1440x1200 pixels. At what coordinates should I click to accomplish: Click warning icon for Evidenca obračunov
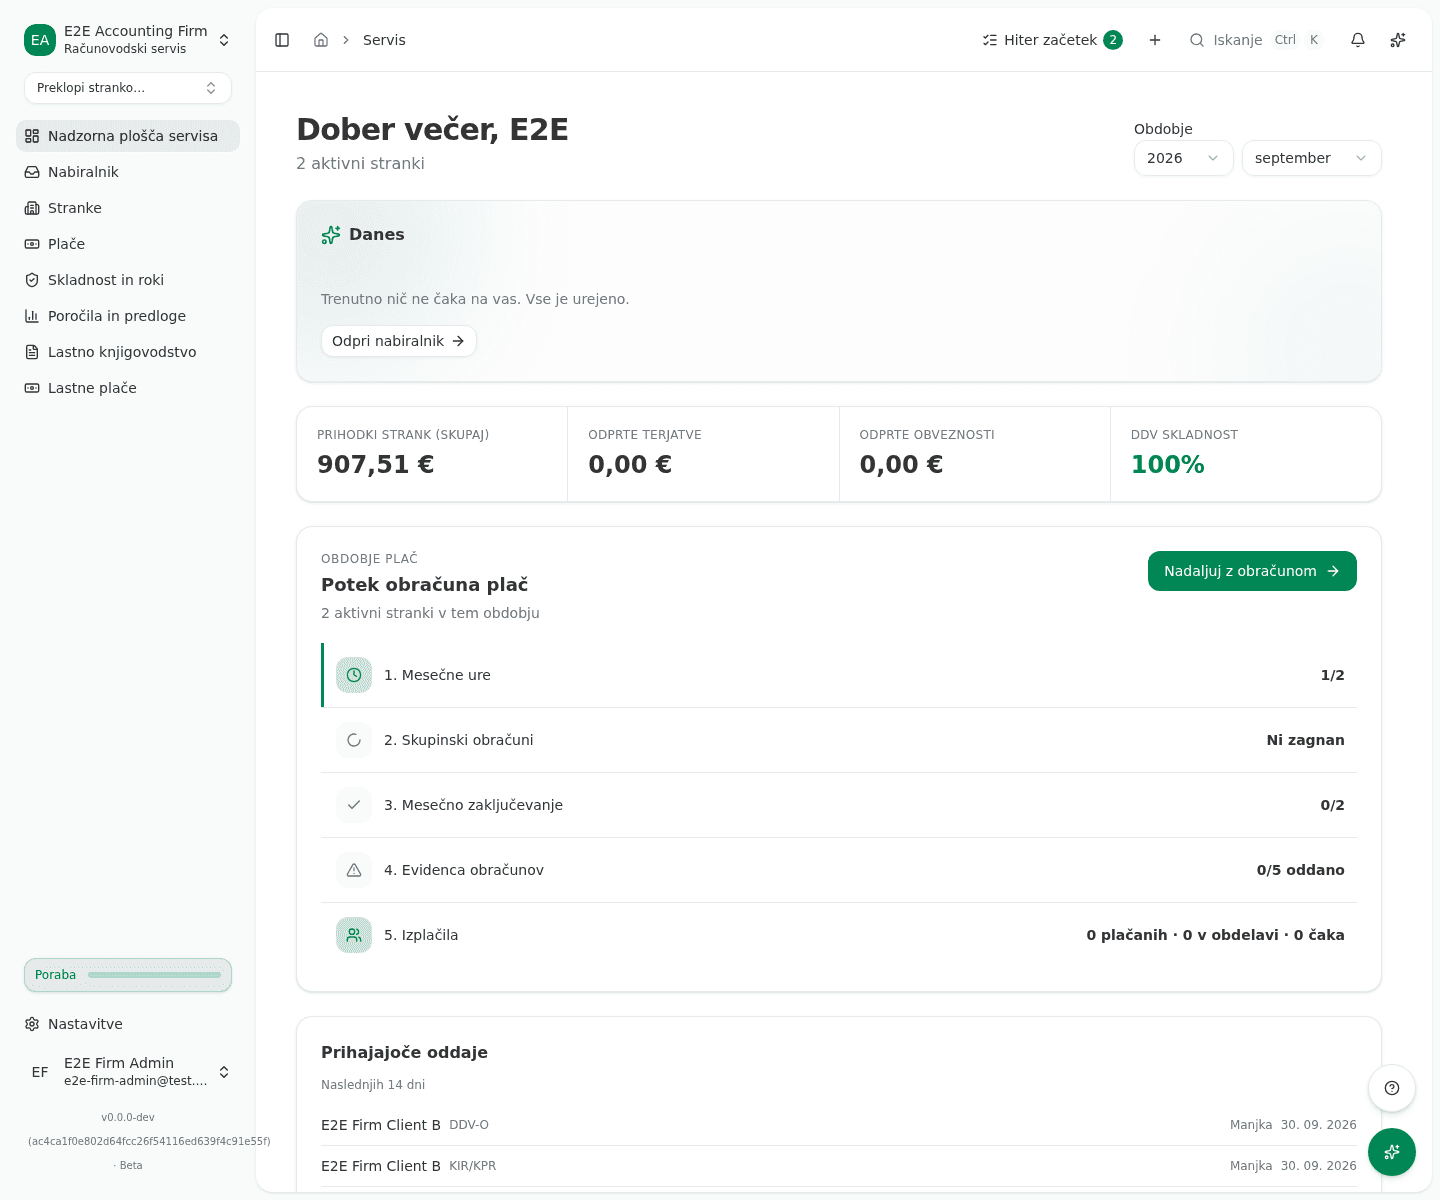click(354, 870)
